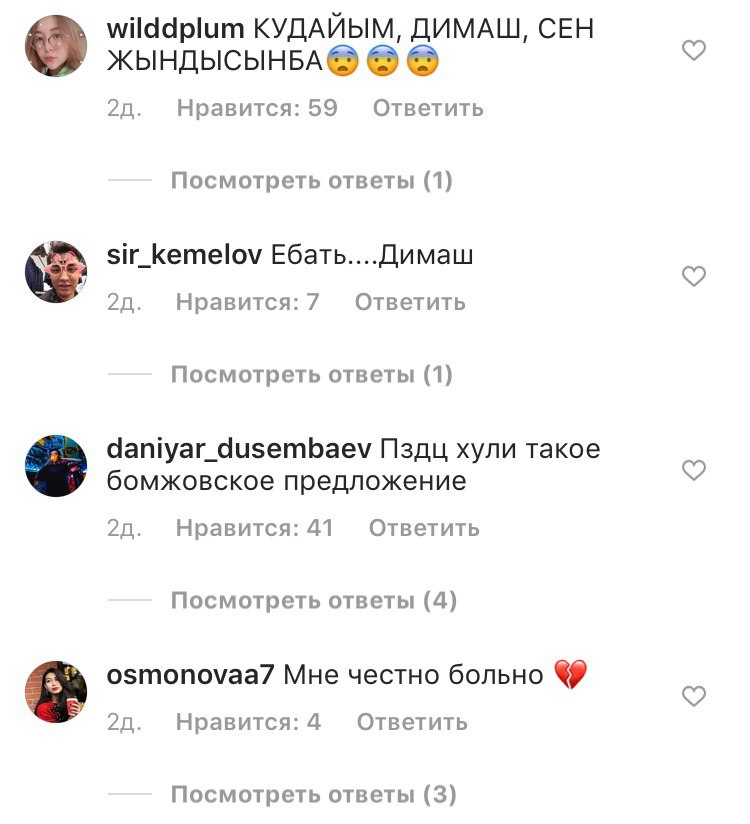Screen dimensions: 750x824
Task: View three replies to osmonovaa7
Action: (x=314, y=794)
